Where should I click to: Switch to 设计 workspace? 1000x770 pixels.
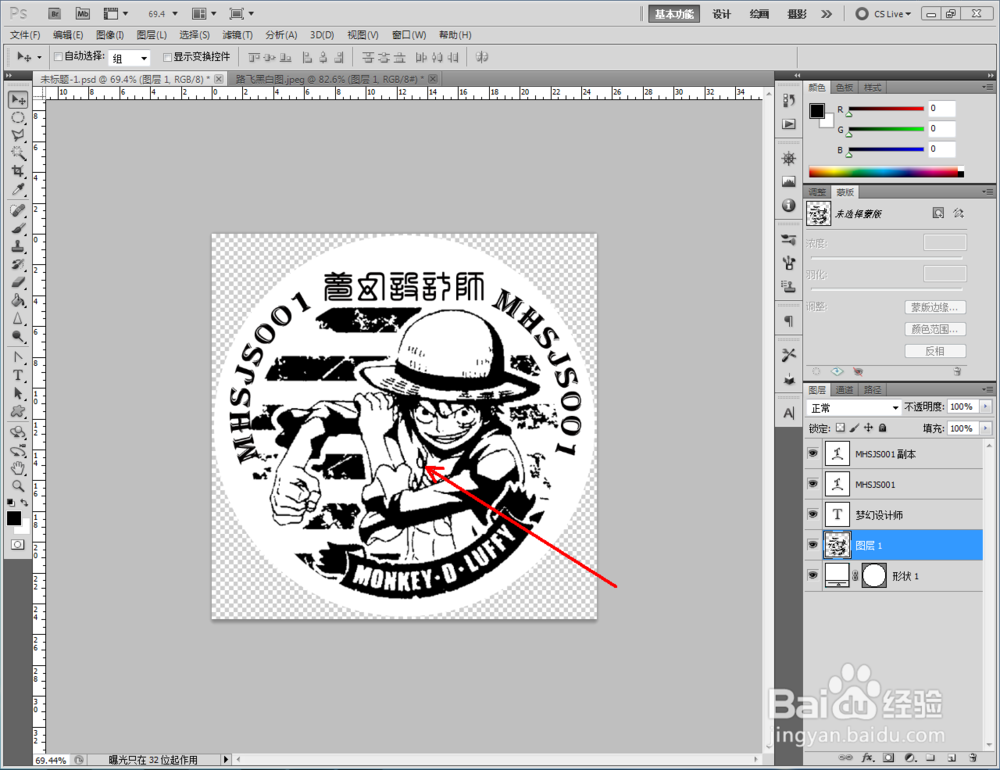pos(721,13)
